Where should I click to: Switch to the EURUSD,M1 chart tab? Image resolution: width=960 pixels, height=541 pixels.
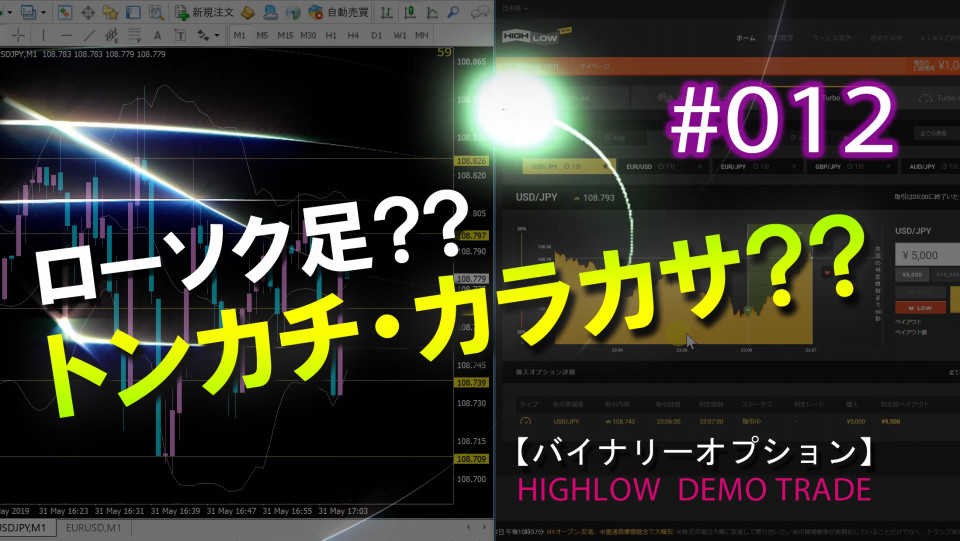coord(93,528)
